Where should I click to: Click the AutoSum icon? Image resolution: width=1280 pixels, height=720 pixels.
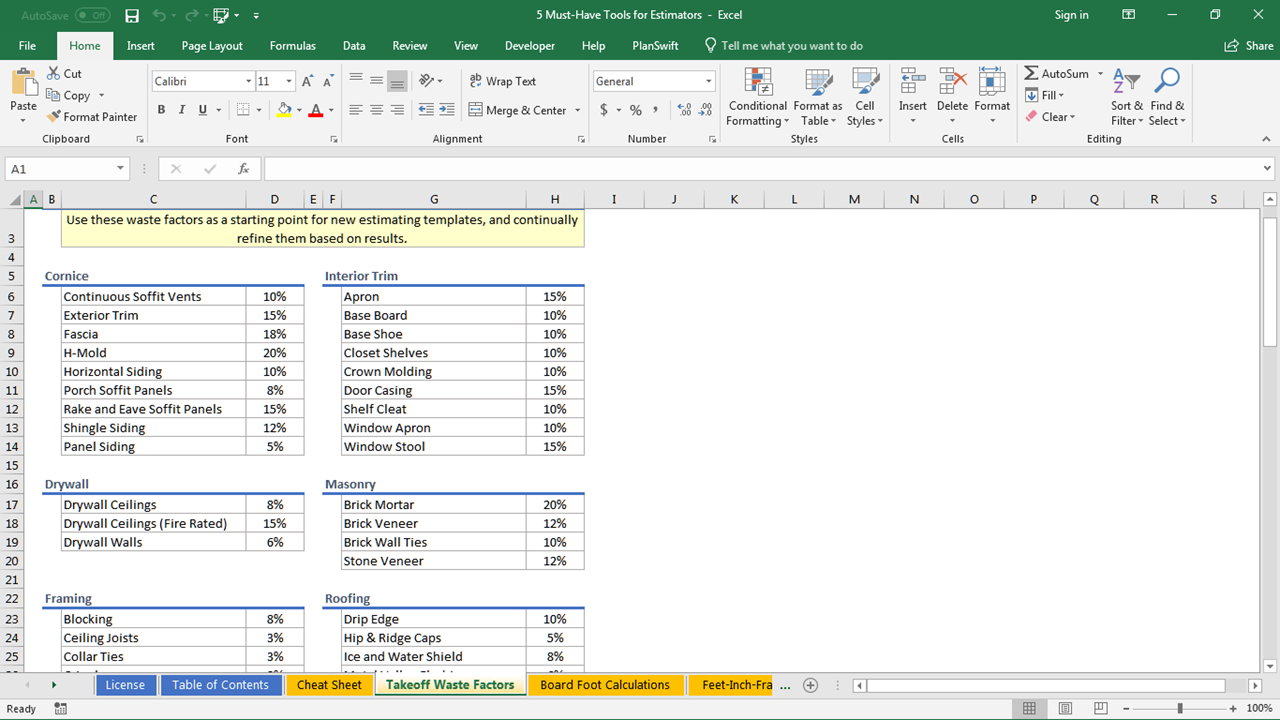(x=1032, y=74)
